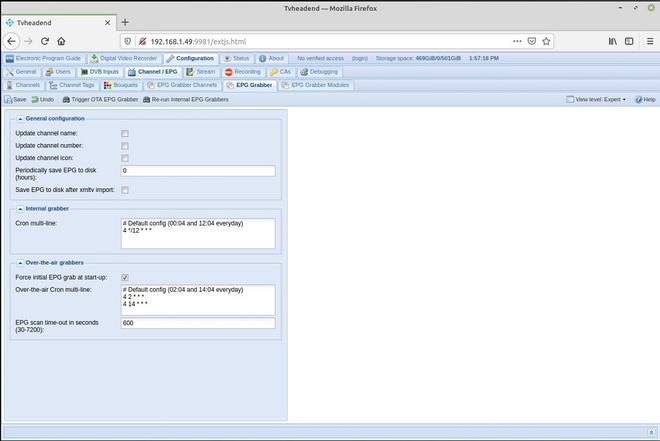
Task: Enable Update channel icon checkbox
Action: [x=125, y=158]
